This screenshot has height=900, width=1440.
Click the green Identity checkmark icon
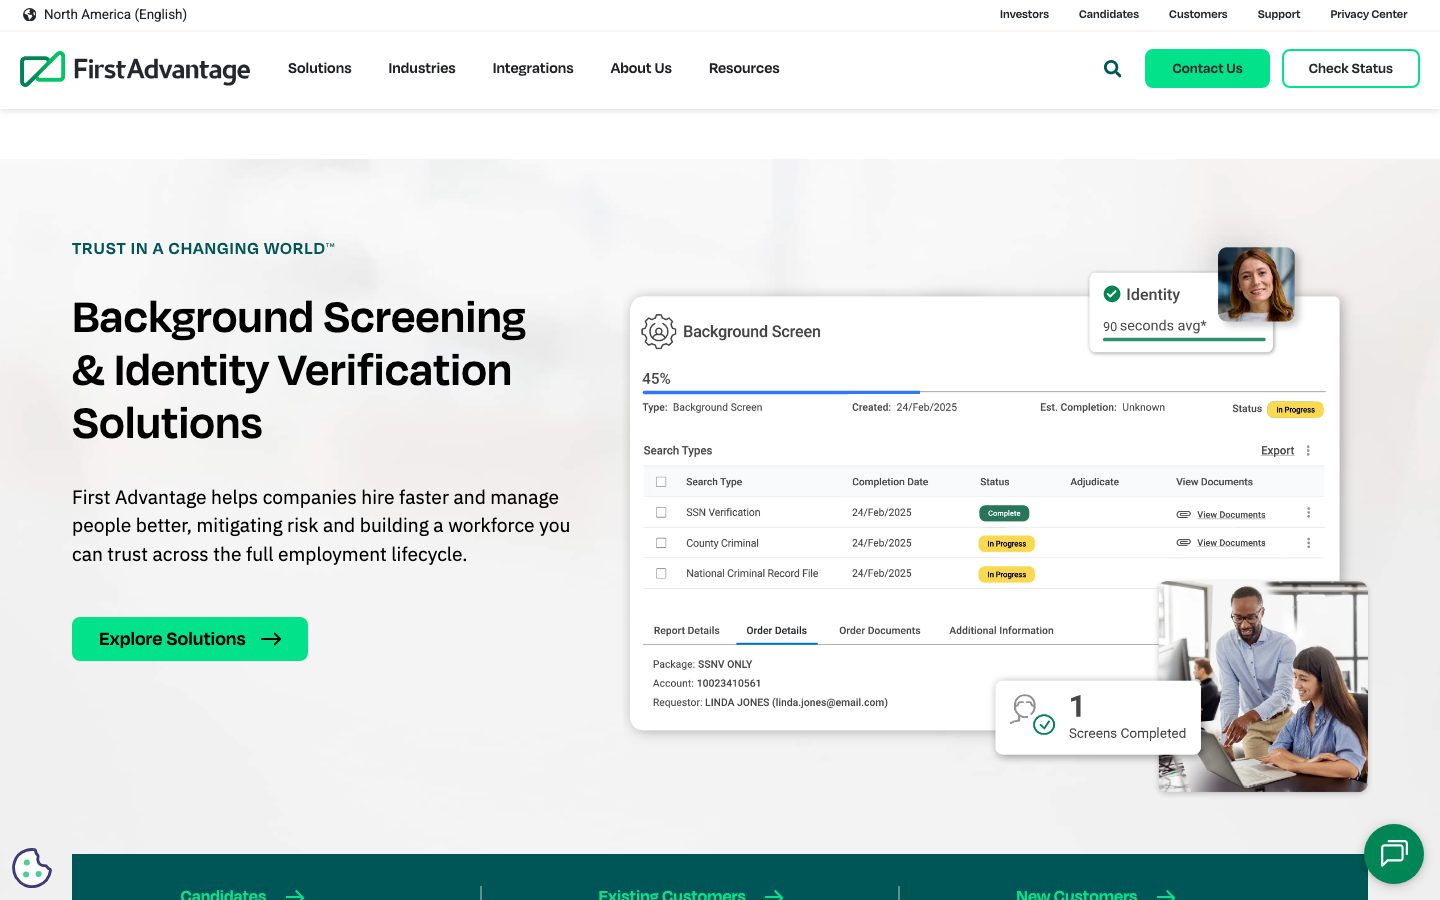click(1111, 294)
